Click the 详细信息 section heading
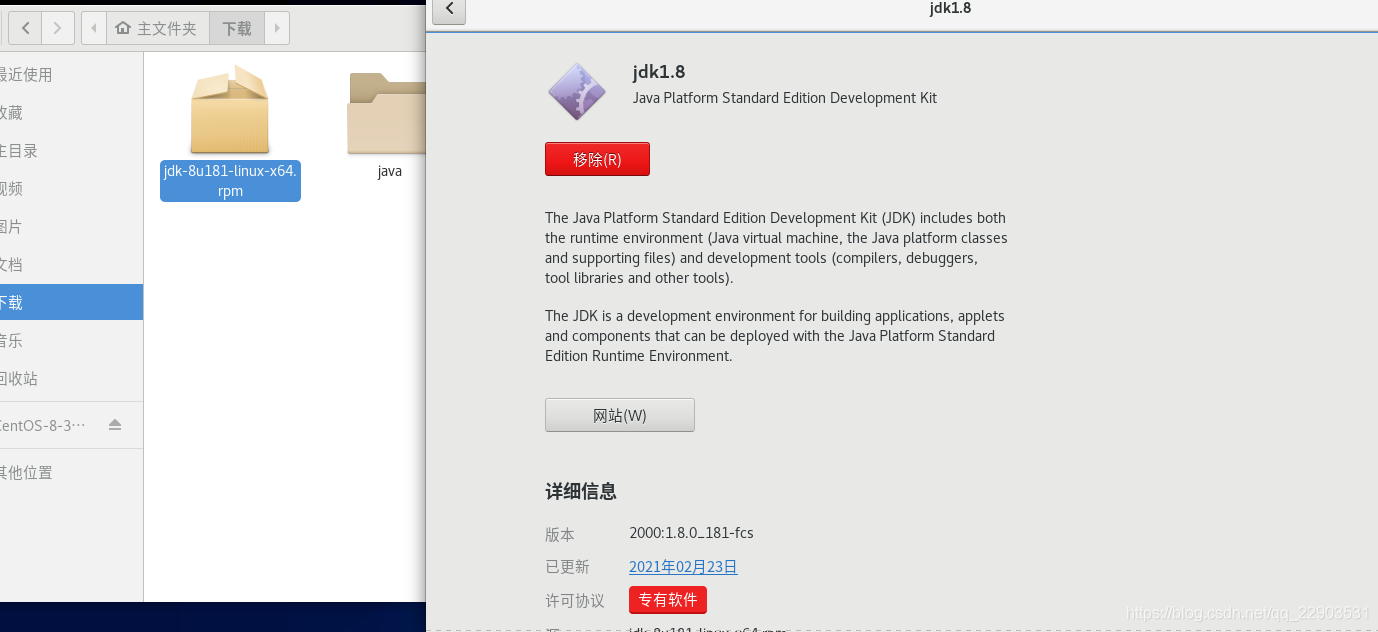 [x=581, y=491]
